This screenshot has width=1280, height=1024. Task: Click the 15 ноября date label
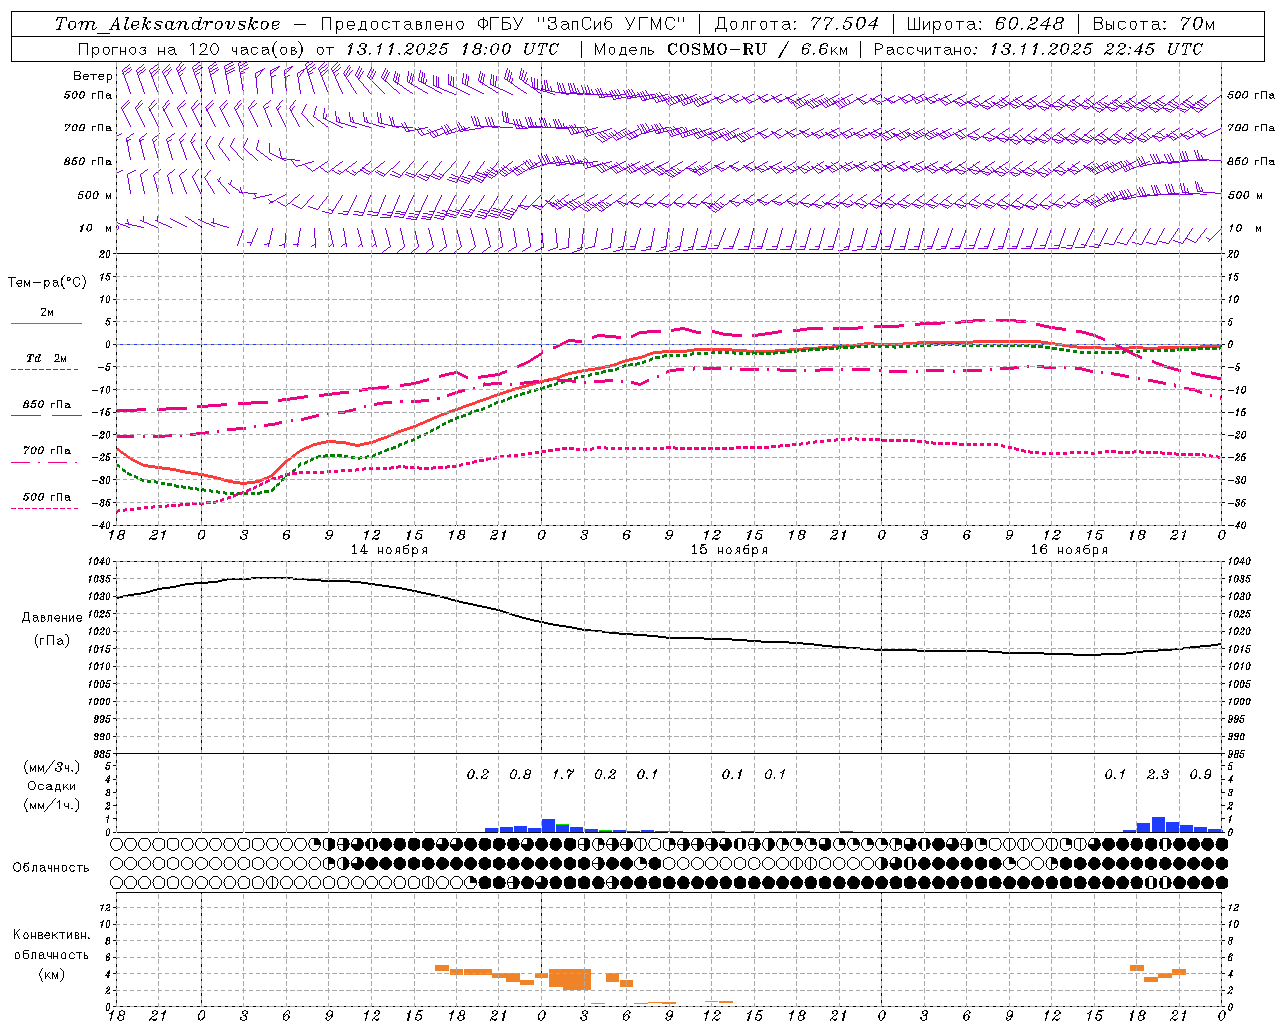tap(729, 550)
